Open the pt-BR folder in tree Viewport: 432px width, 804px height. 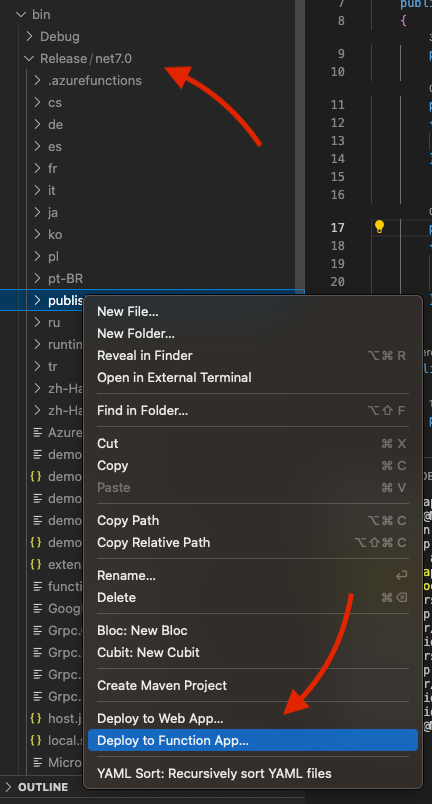pyautogui.click(x=65, y=278)
